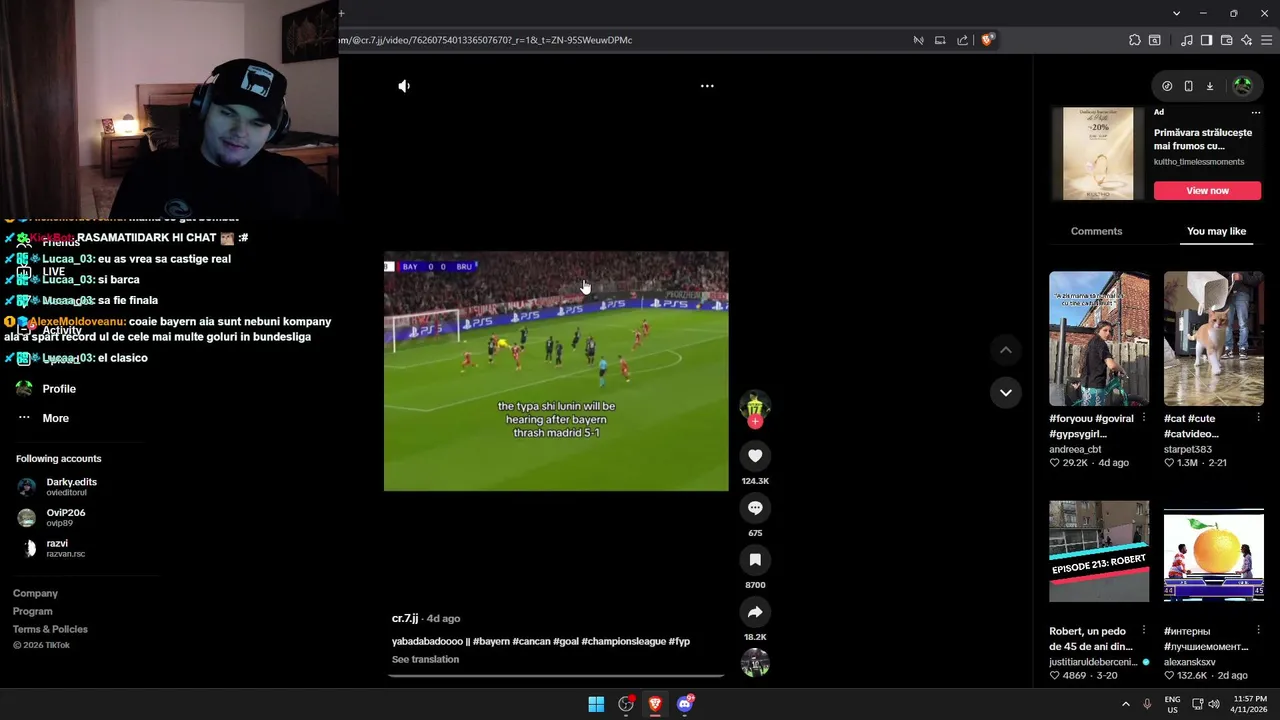Image resolution: width=1280 pixels, height=720 pixels.
Task: Like the video with heart icon
Action: [x=755, y=456]
